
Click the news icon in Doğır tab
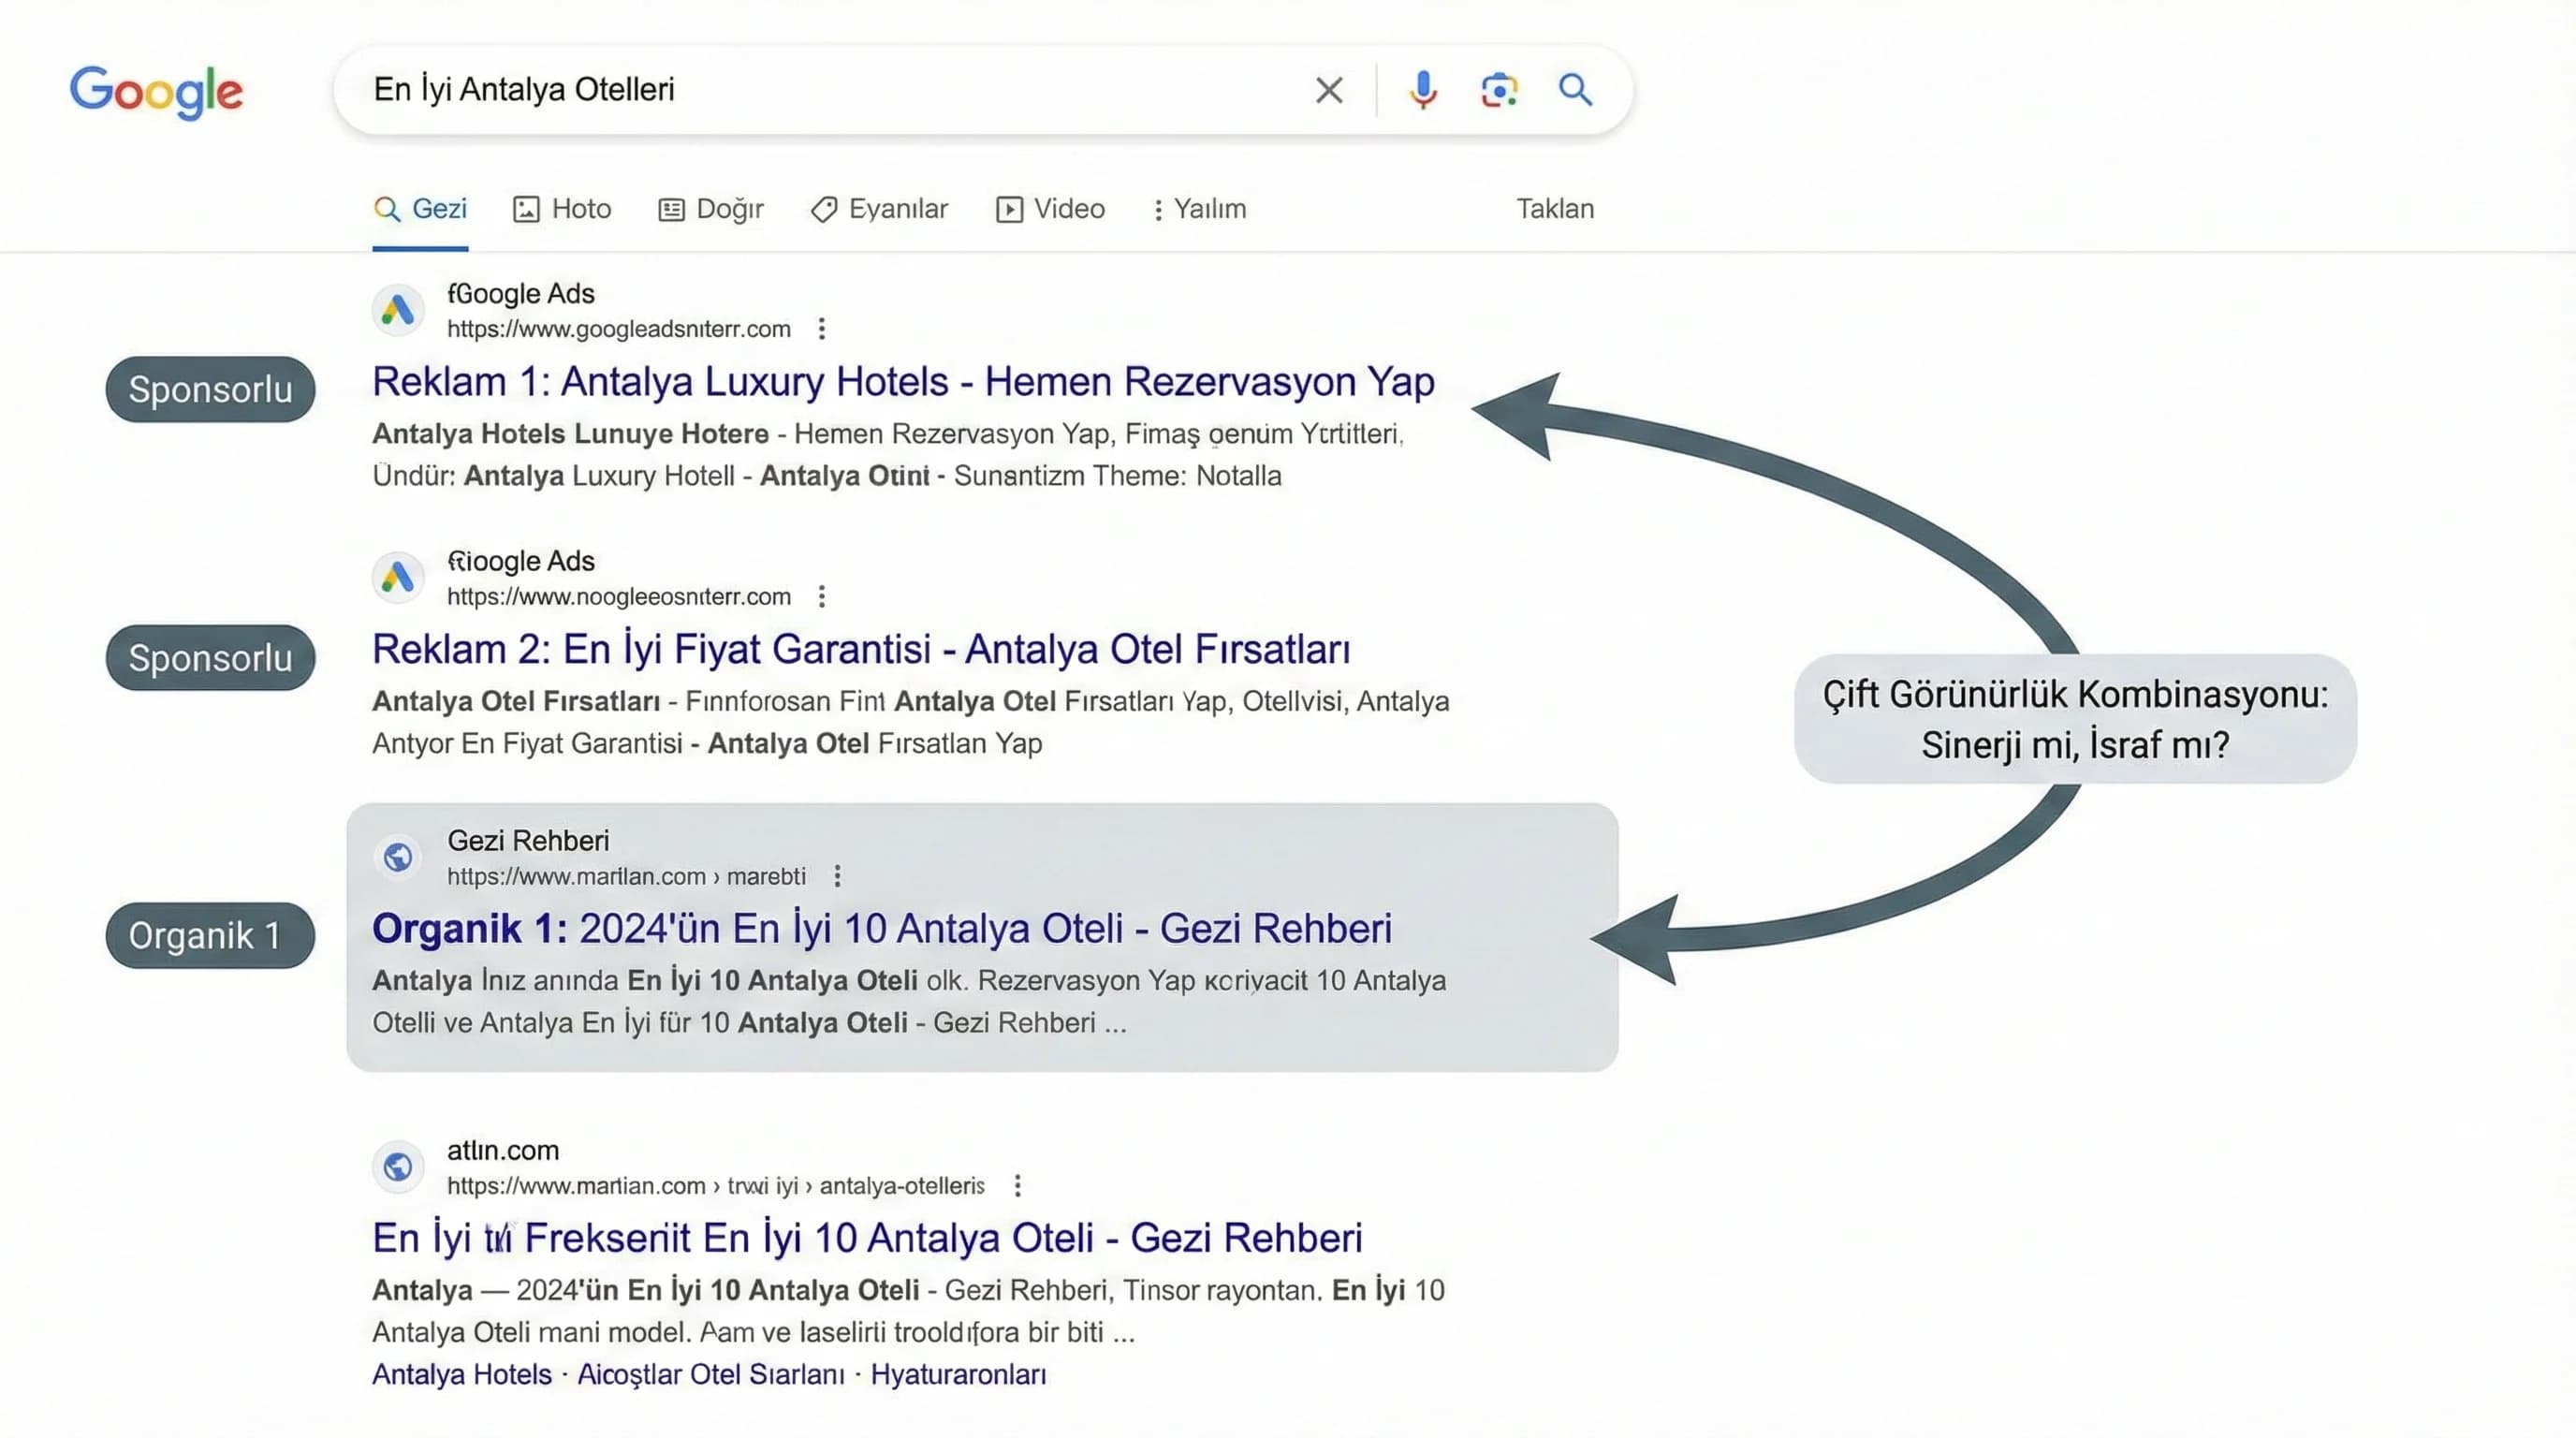tap(671, 209)
